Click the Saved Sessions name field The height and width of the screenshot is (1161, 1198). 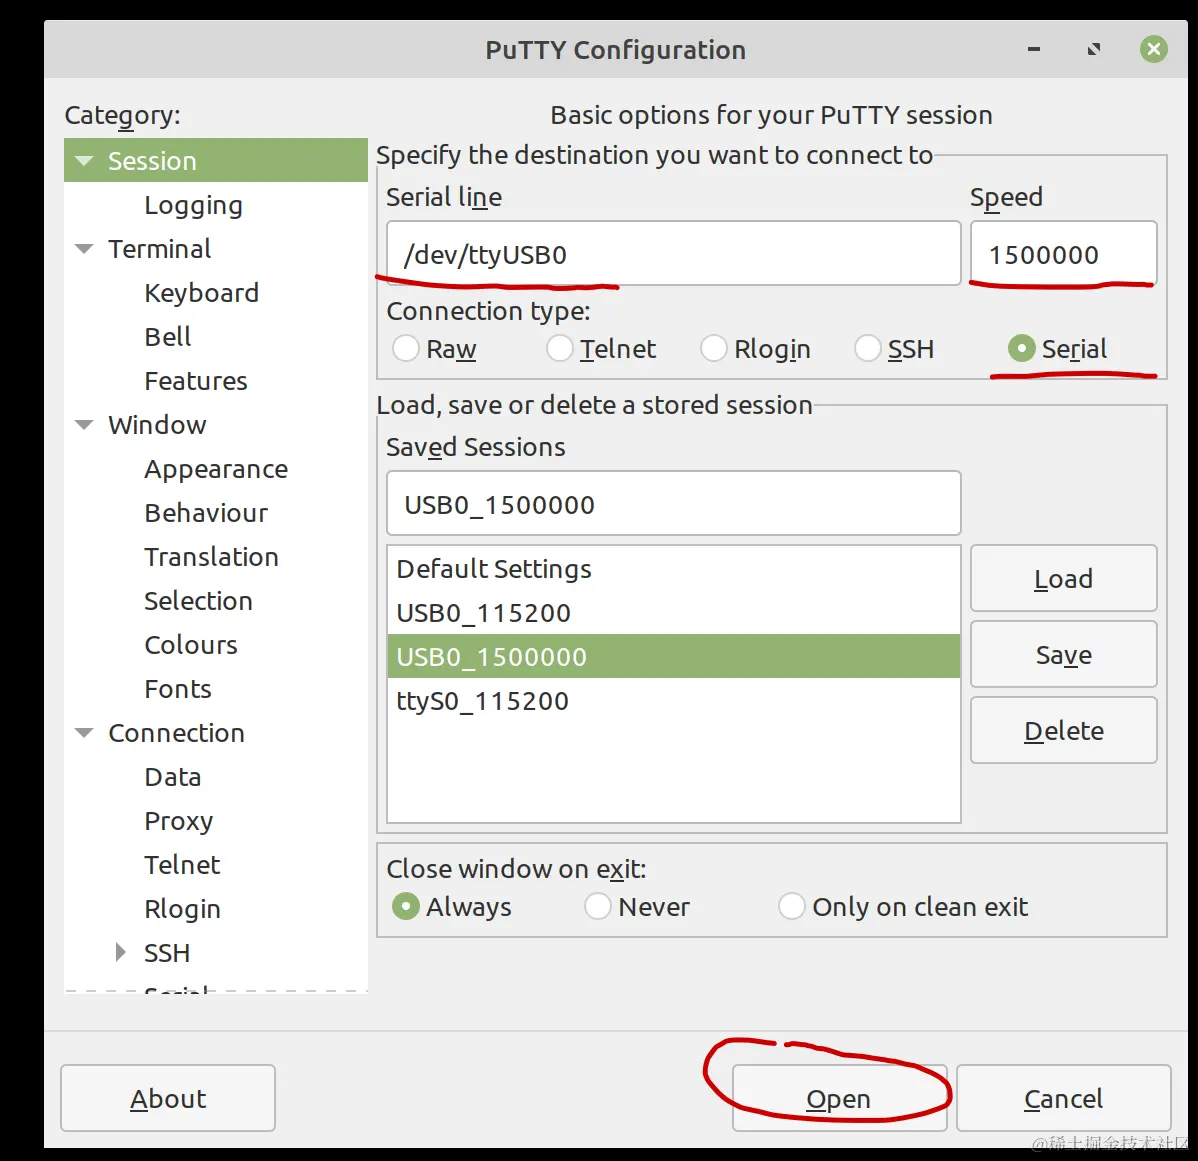pyautogui.click(x=674, y=503)
